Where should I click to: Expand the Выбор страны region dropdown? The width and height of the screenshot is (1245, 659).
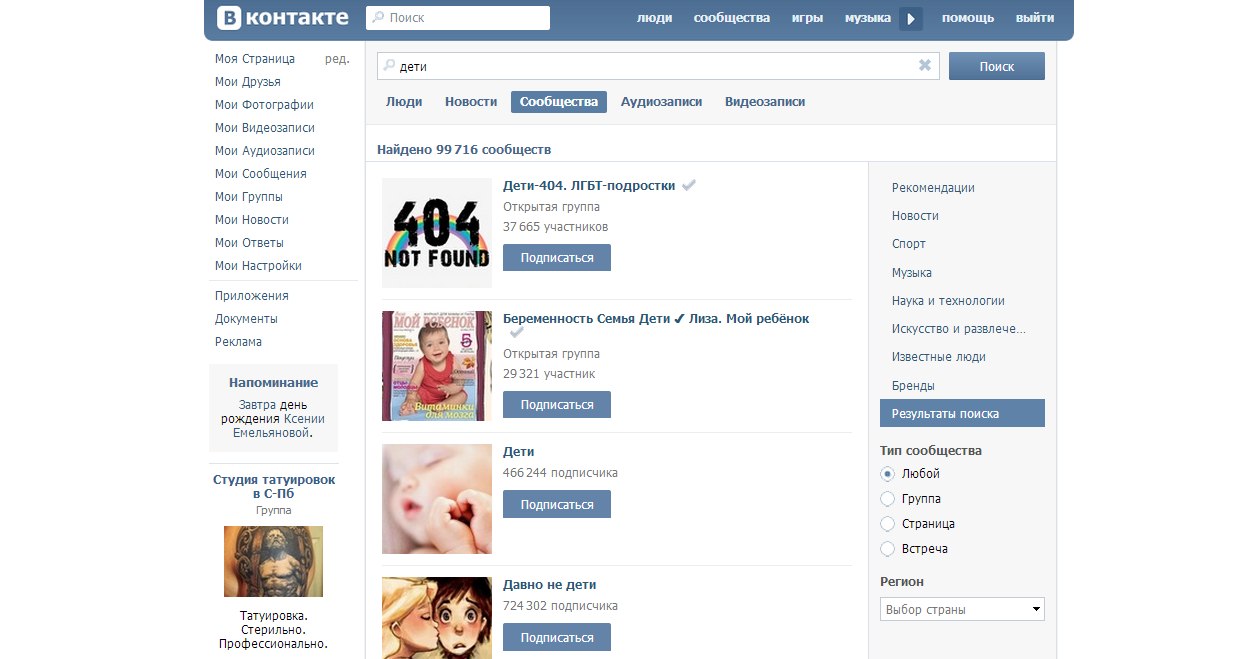962,609
